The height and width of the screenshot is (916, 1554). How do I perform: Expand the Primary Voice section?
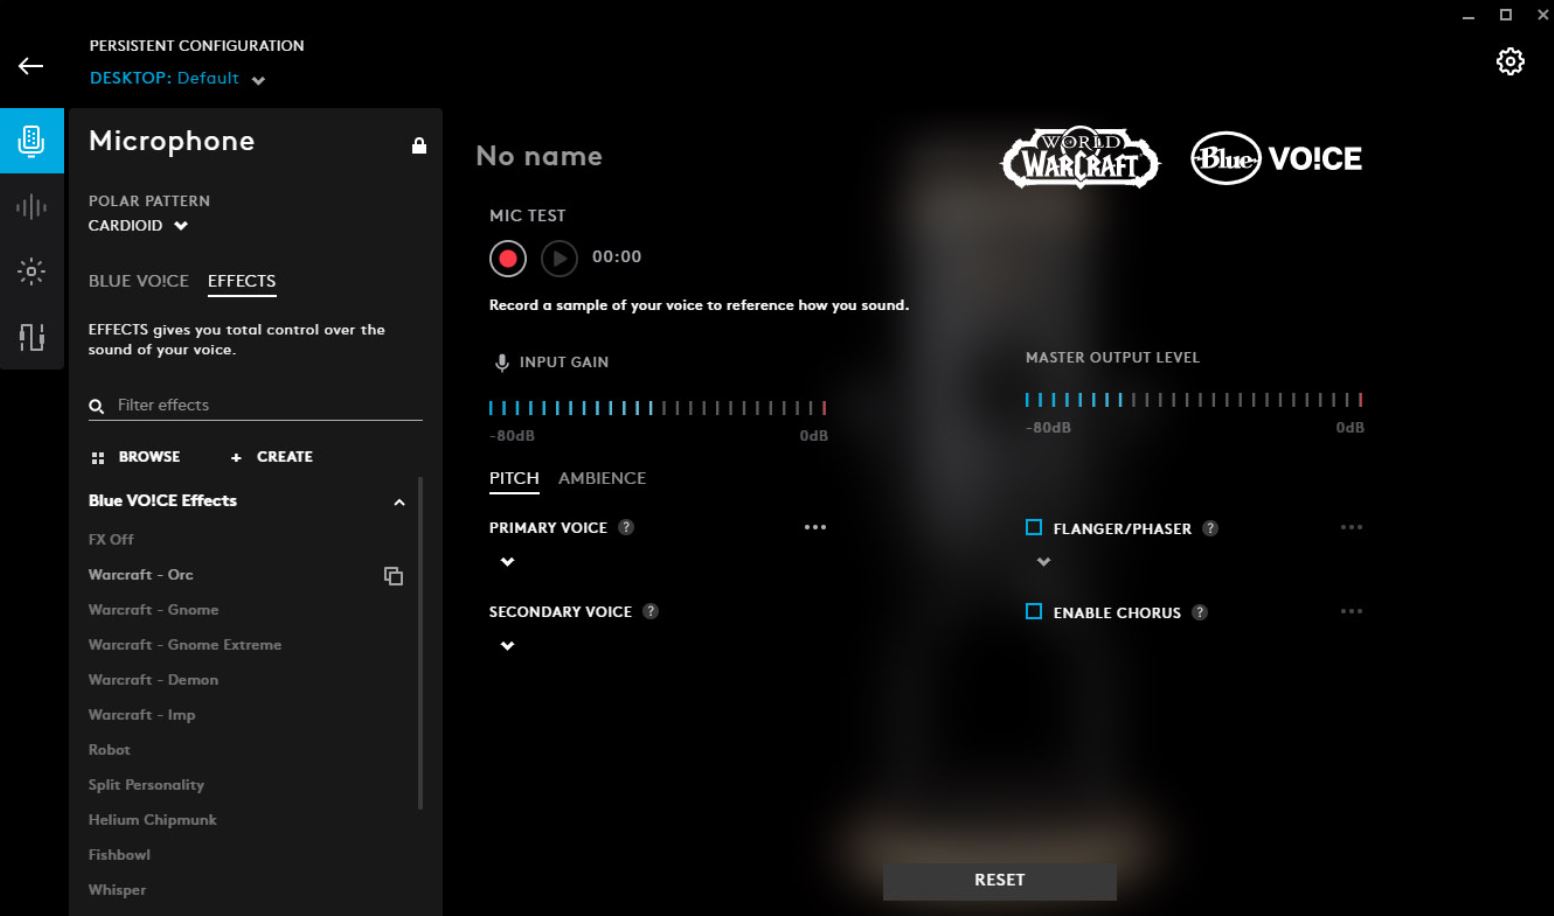pos(507,562)
